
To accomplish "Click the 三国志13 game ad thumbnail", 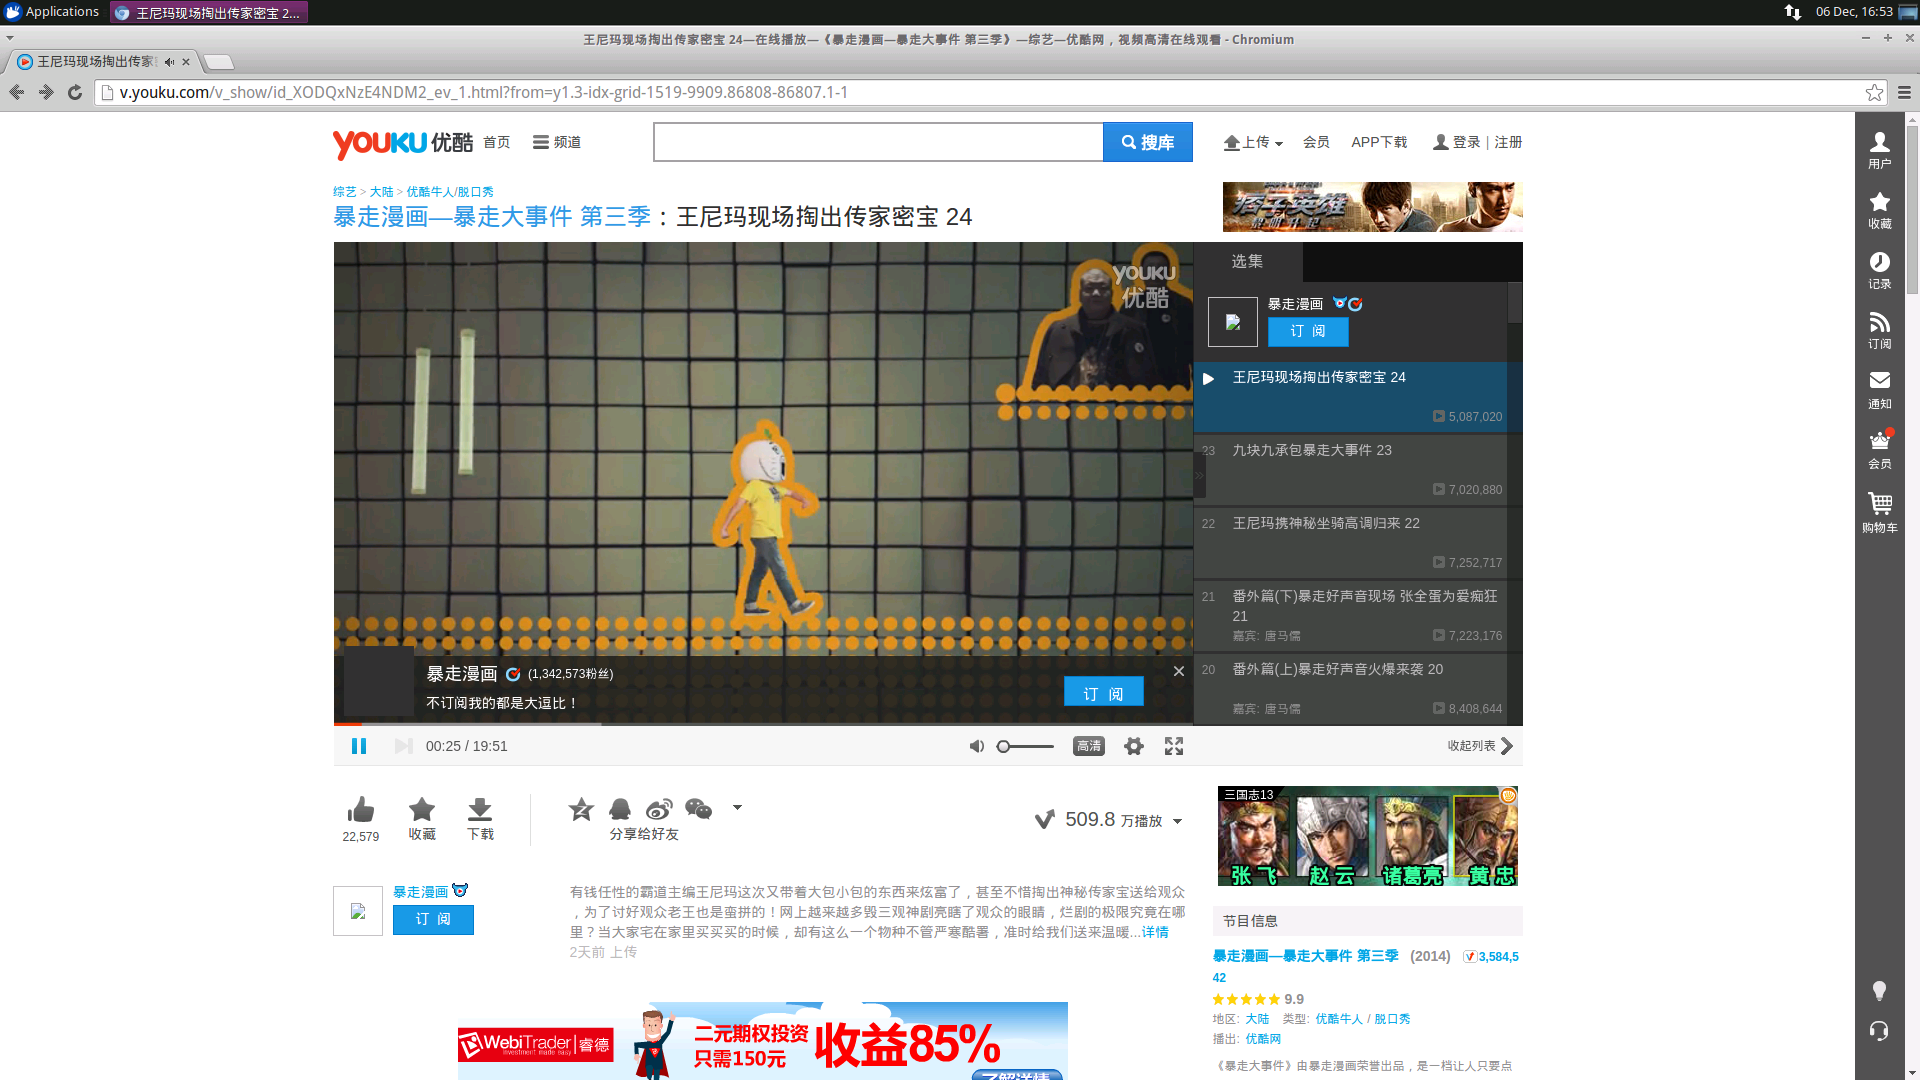I will point(1367,836).
